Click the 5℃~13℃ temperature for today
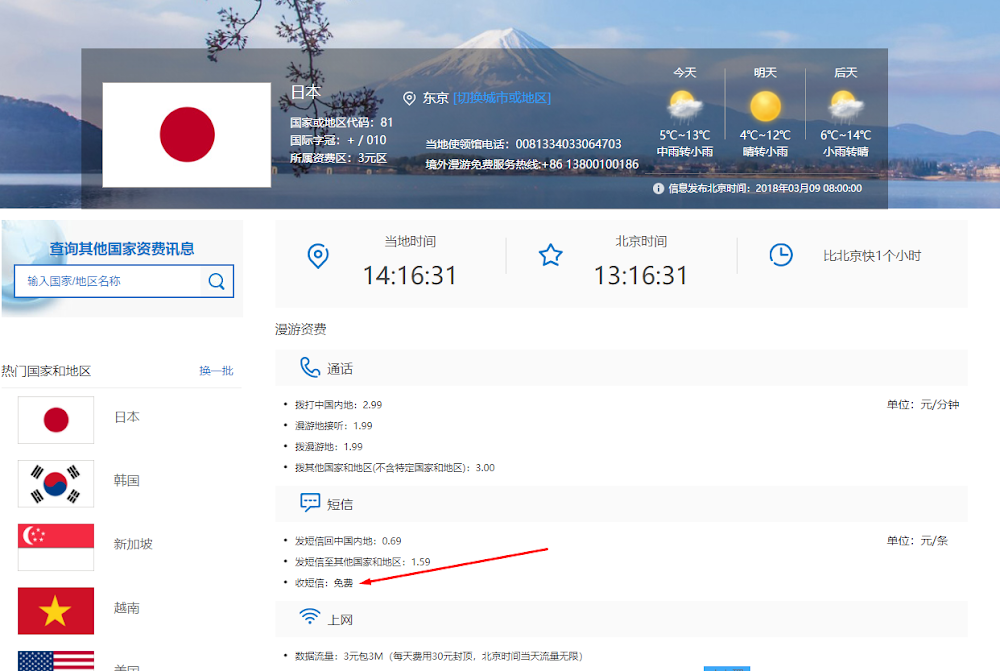 click(x=684, y=135)
